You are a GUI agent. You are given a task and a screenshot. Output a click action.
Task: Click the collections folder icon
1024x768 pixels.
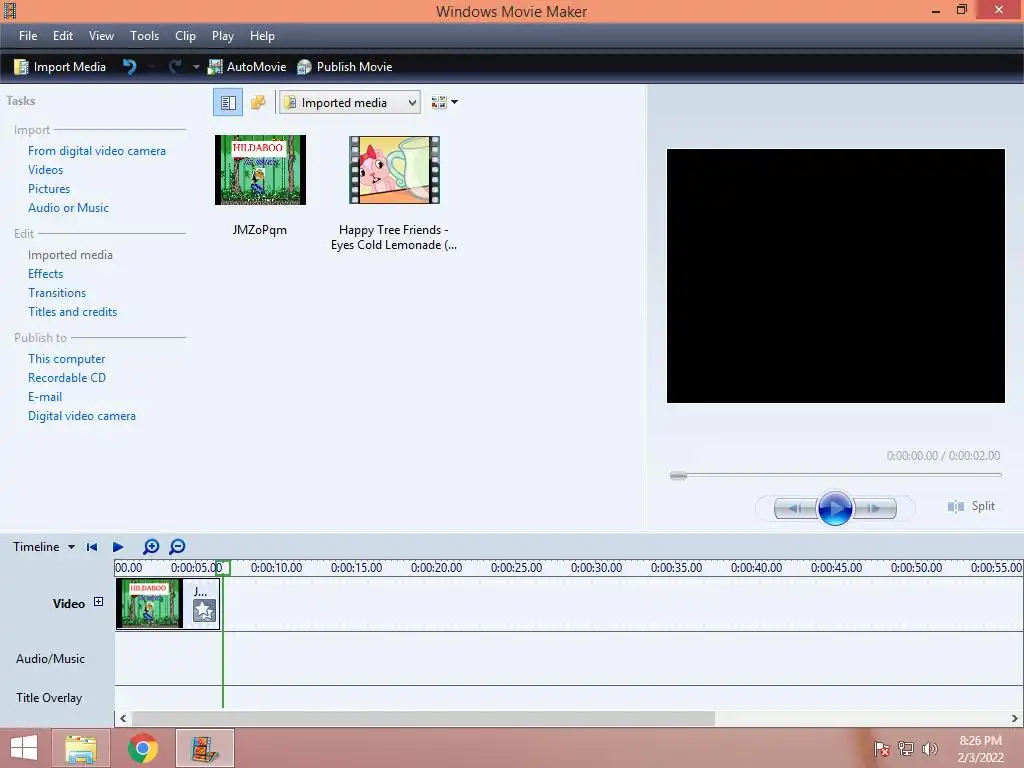pyautogui.click(x=258, y=103)
